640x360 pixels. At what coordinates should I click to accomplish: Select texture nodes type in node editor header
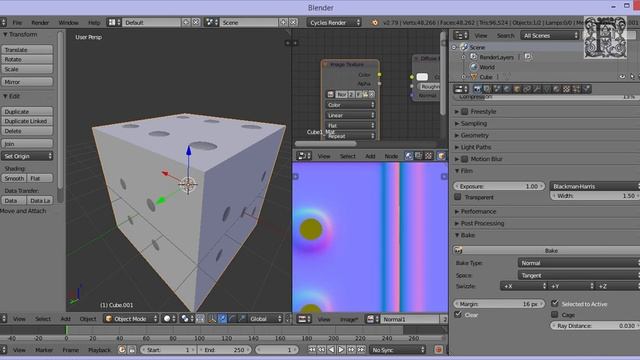[429, 156]
